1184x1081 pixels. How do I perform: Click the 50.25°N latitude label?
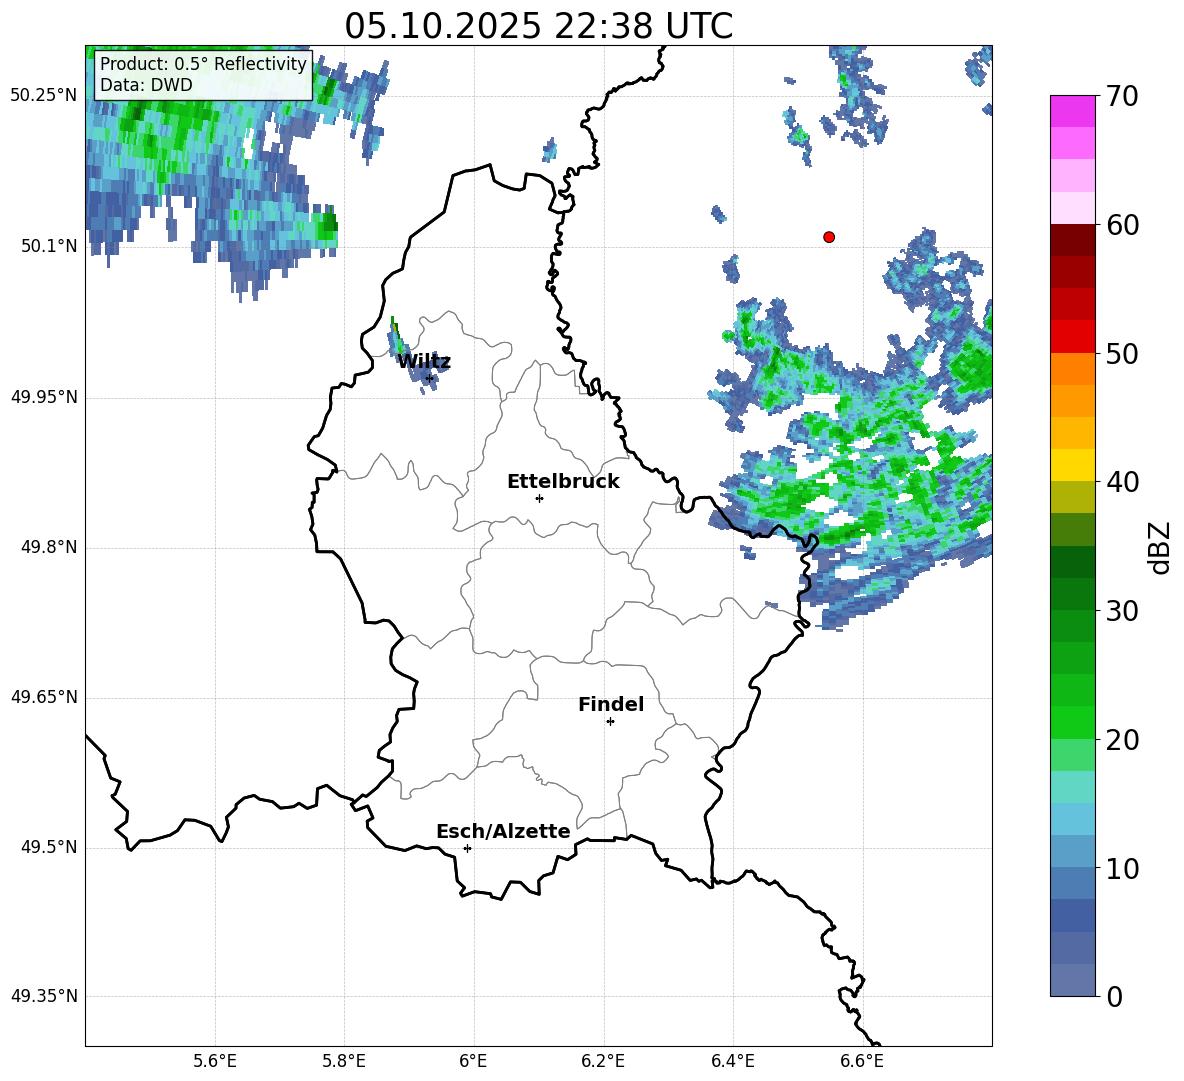[x=43, y=96]
